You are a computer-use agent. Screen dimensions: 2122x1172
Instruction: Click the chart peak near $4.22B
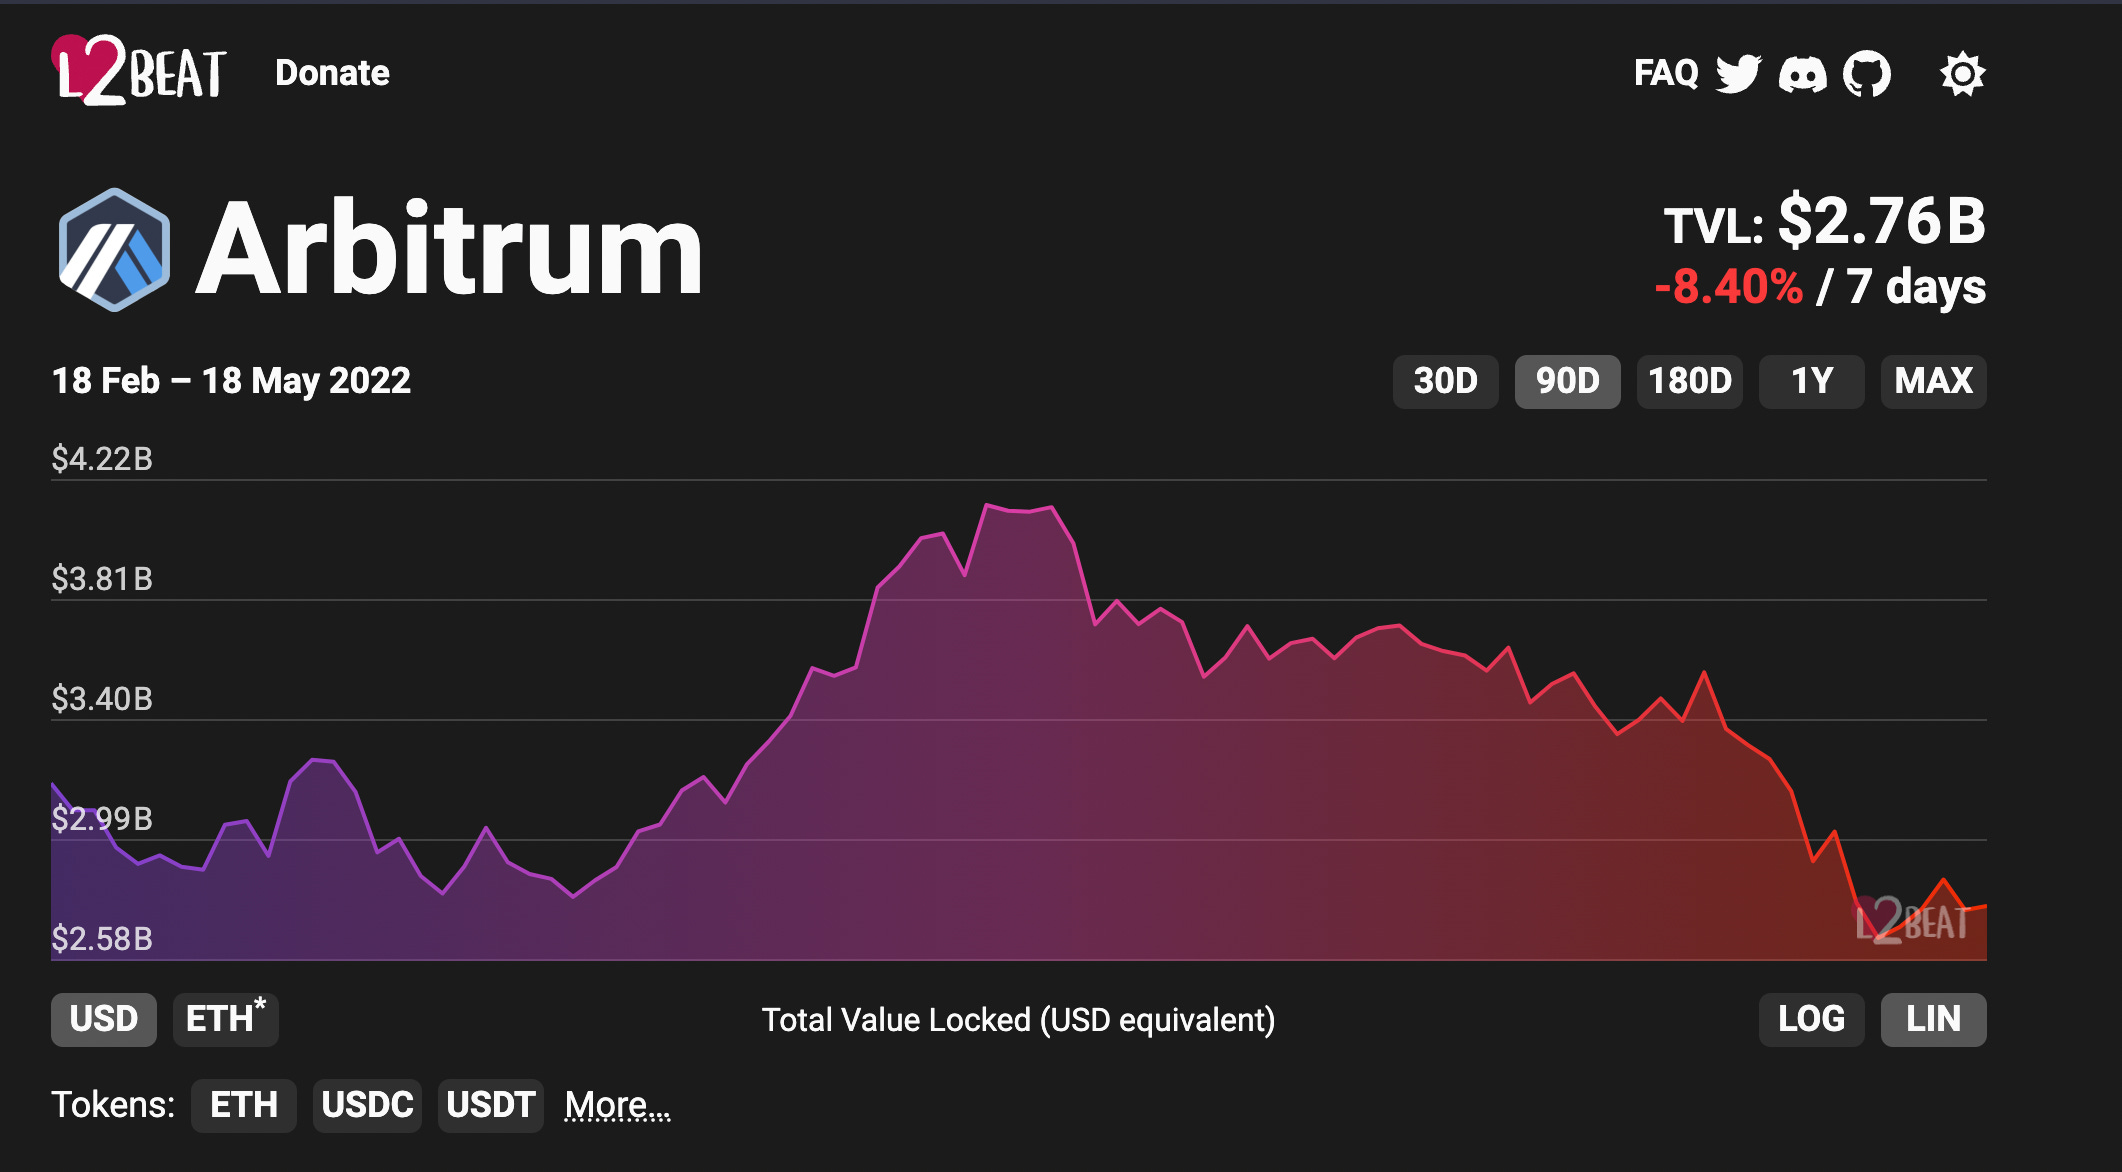click(987, 506)
